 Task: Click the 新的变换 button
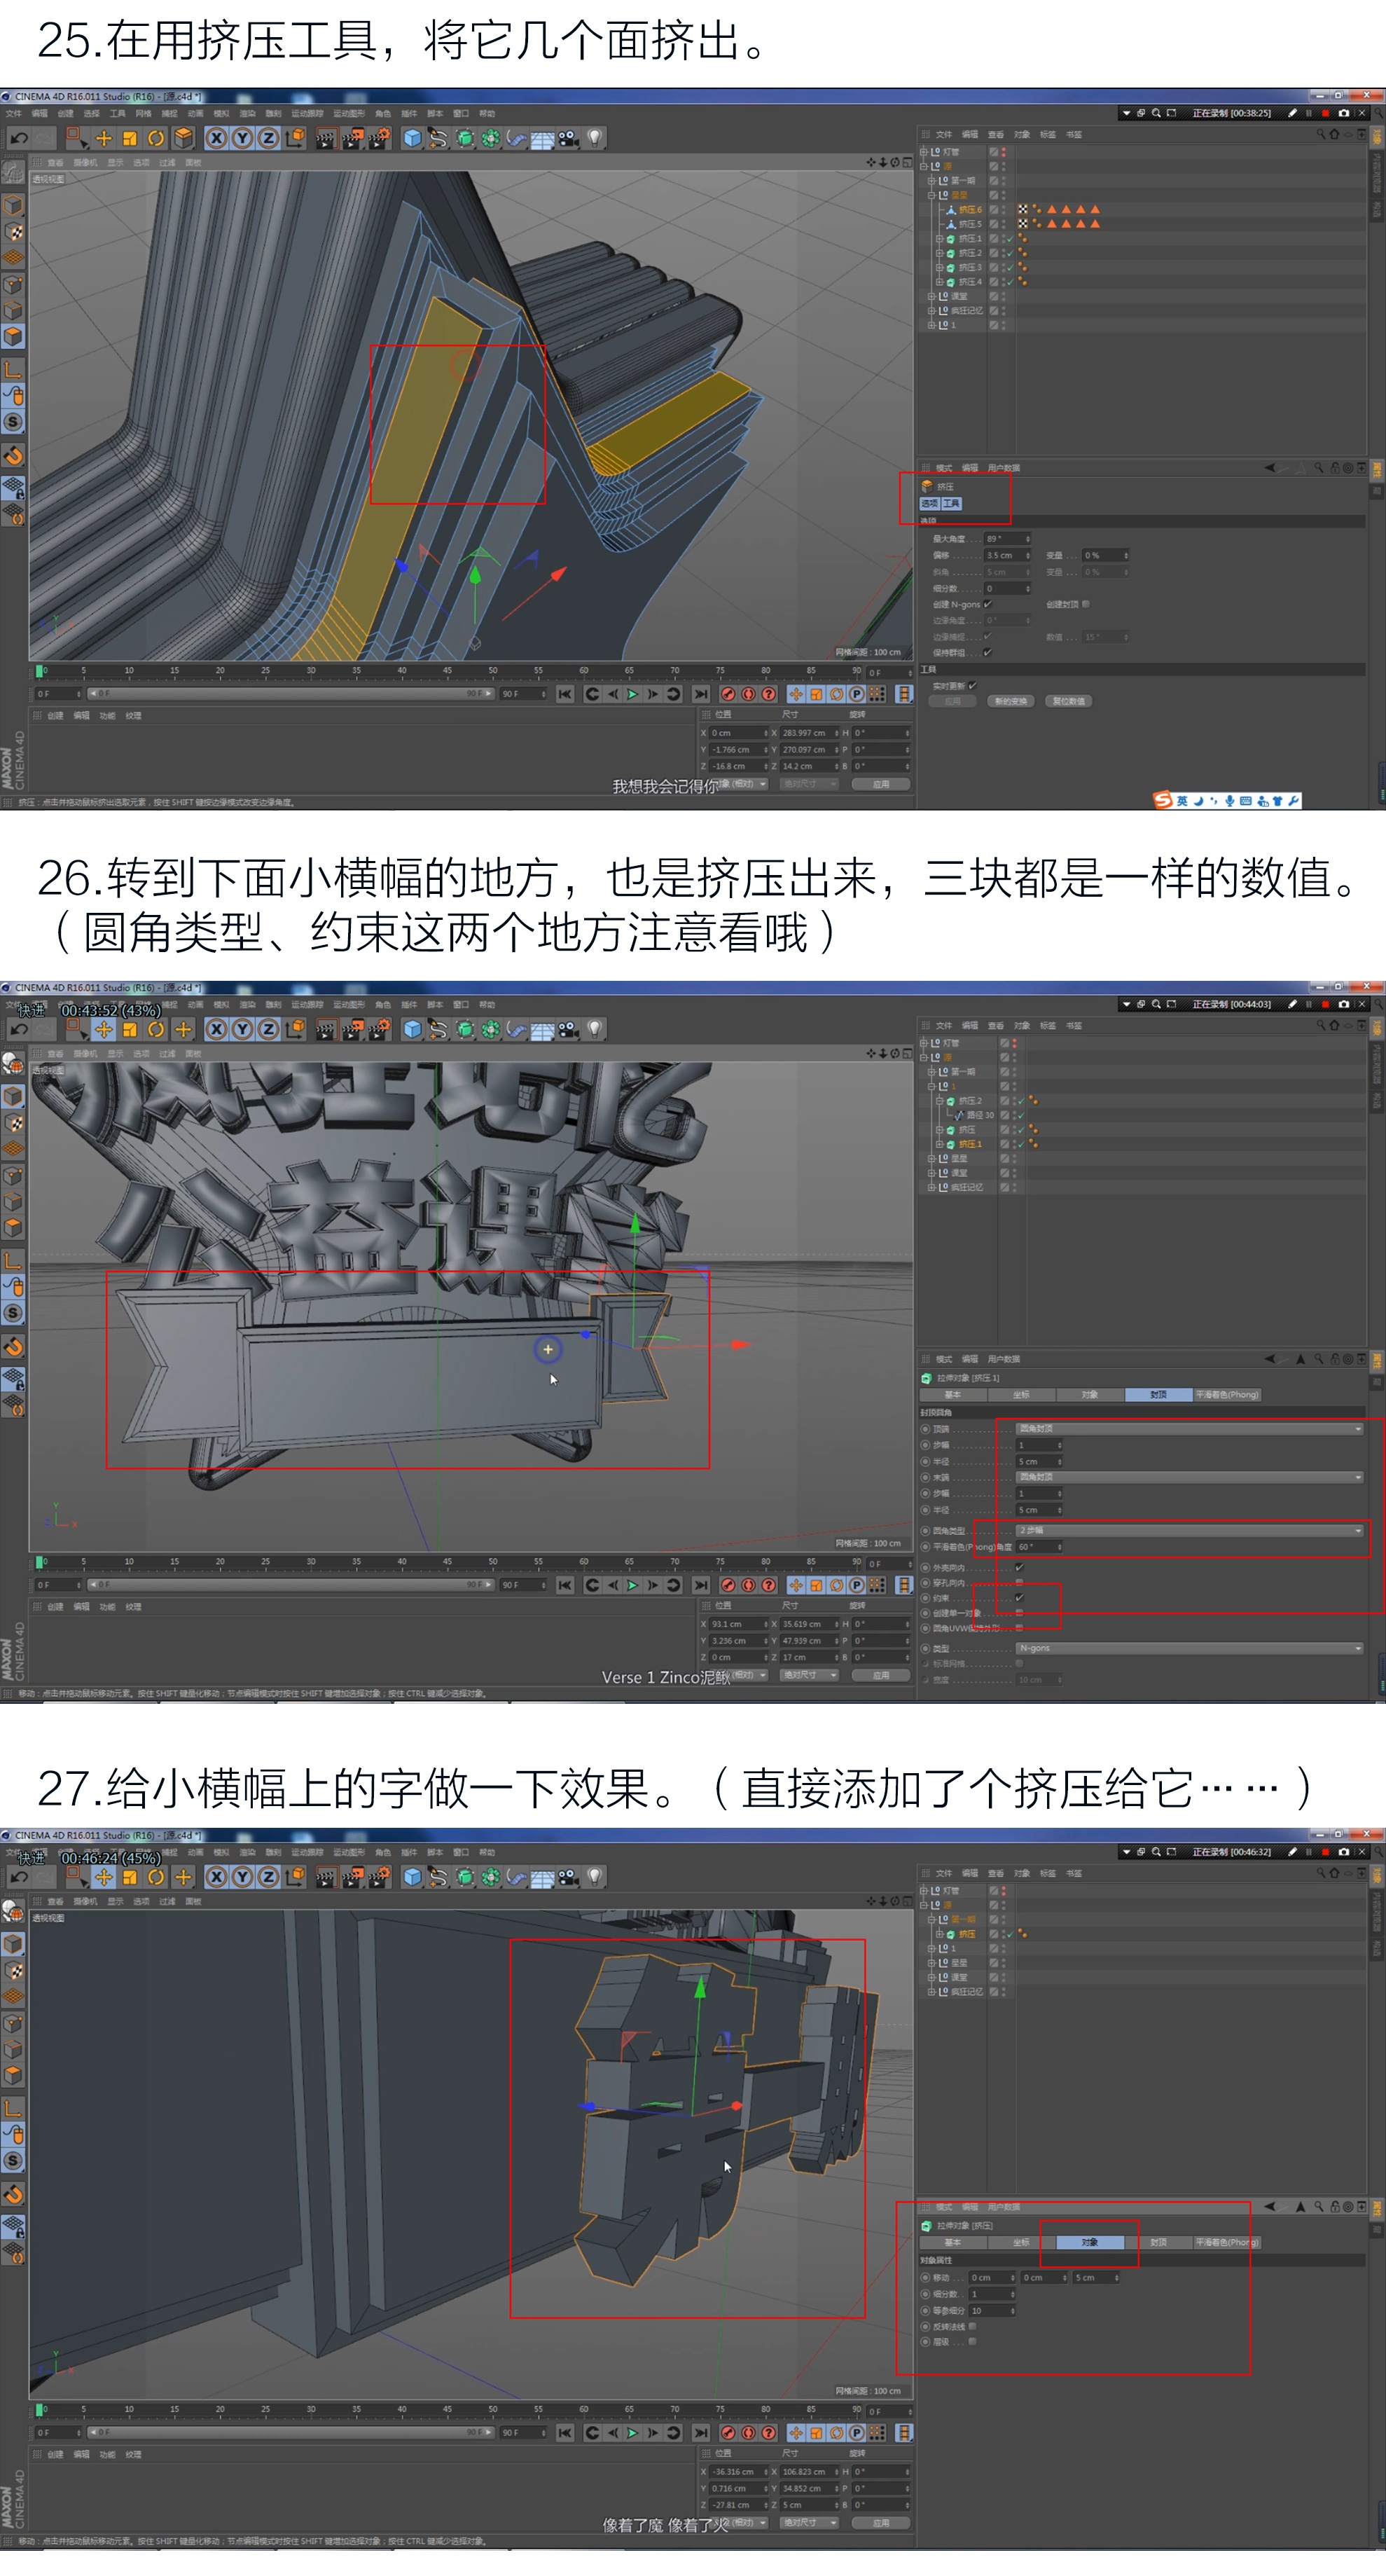(1011, 701)
